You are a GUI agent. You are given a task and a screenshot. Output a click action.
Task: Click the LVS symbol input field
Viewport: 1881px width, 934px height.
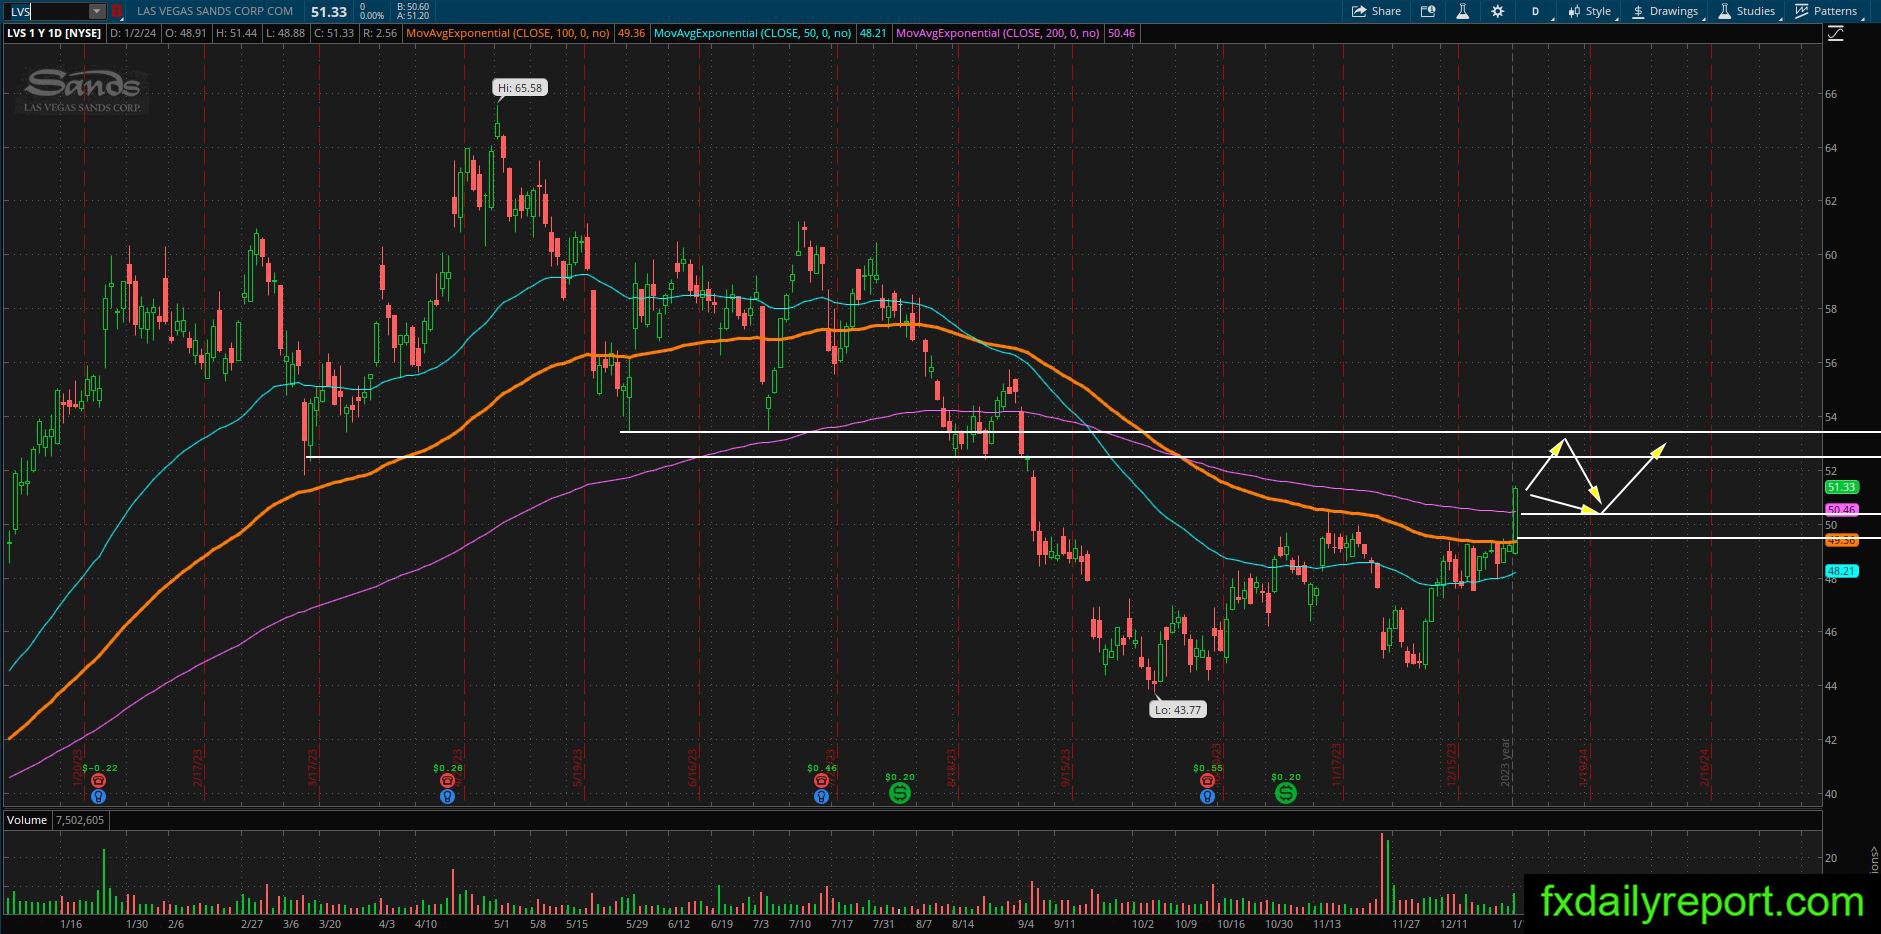48,11
